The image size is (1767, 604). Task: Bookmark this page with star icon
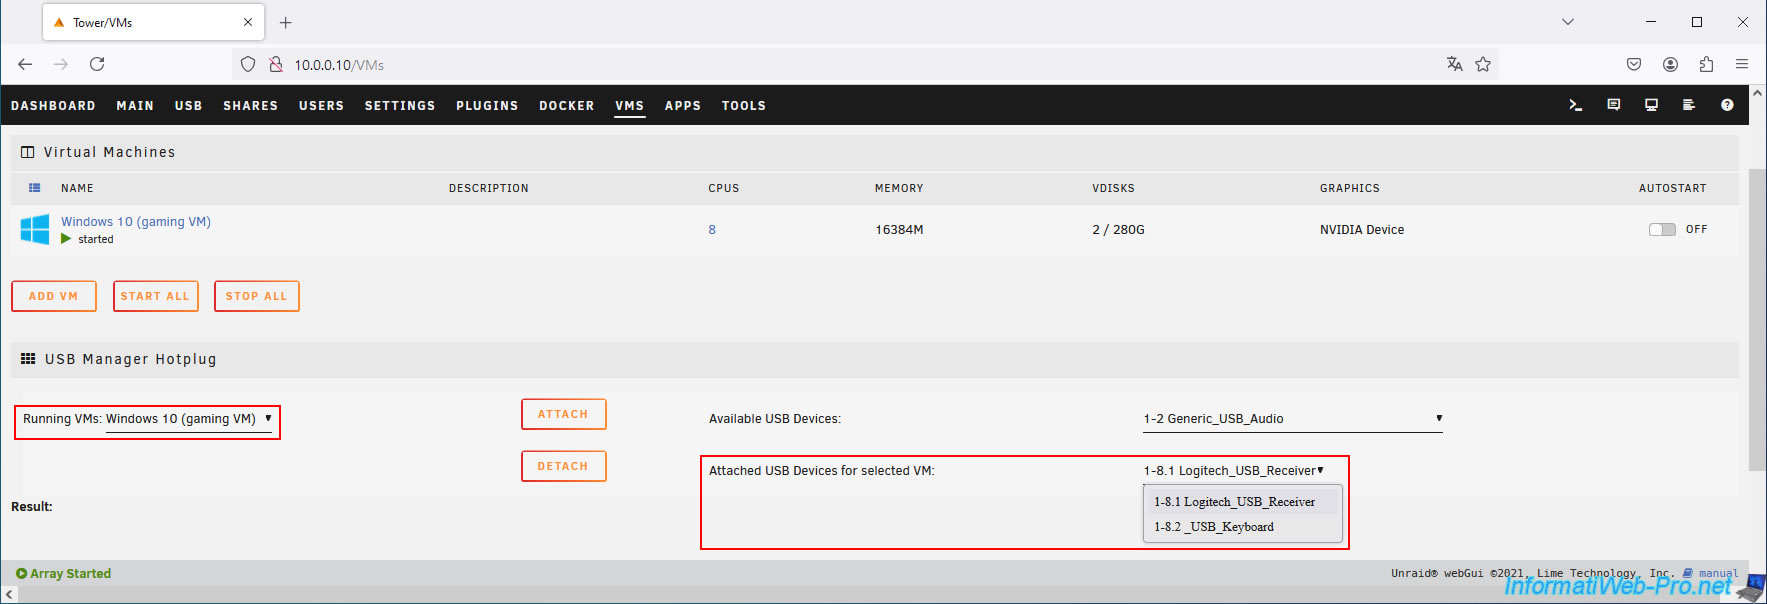pyautogui.click(x=1483, y=64)
